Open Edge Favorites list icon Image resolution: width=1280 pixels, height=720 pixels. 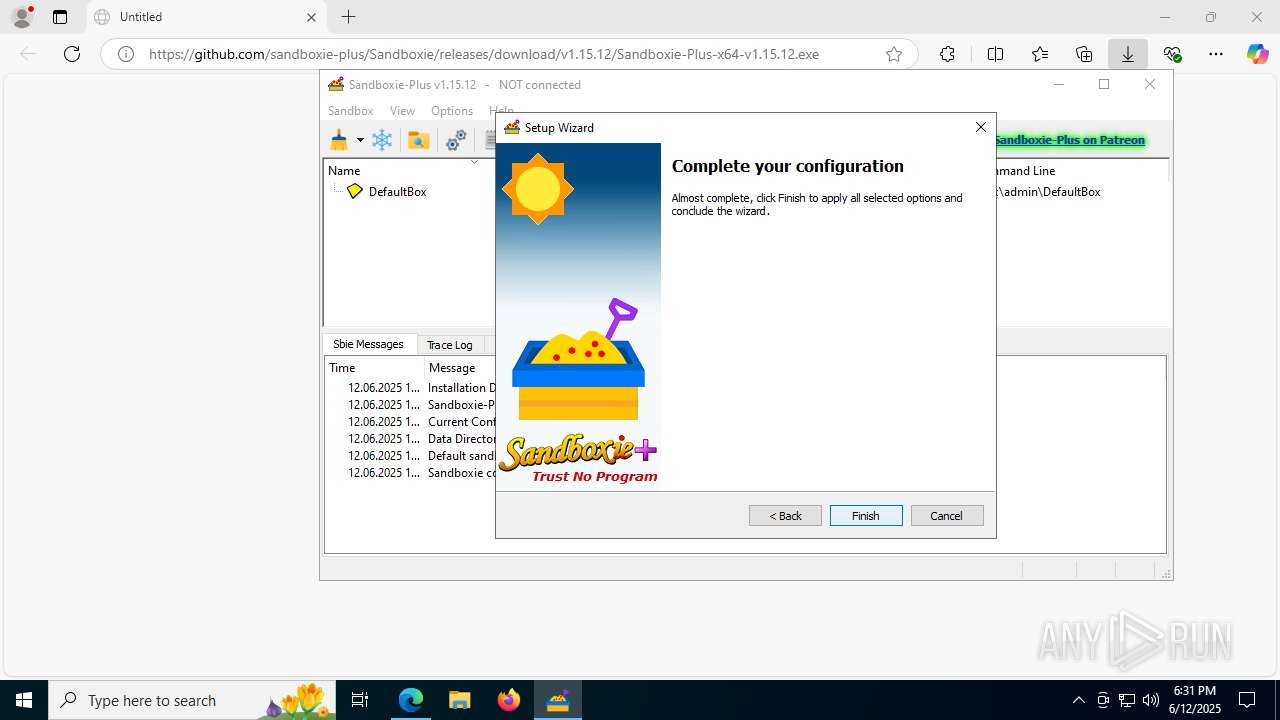click(x=1040, y=54)
